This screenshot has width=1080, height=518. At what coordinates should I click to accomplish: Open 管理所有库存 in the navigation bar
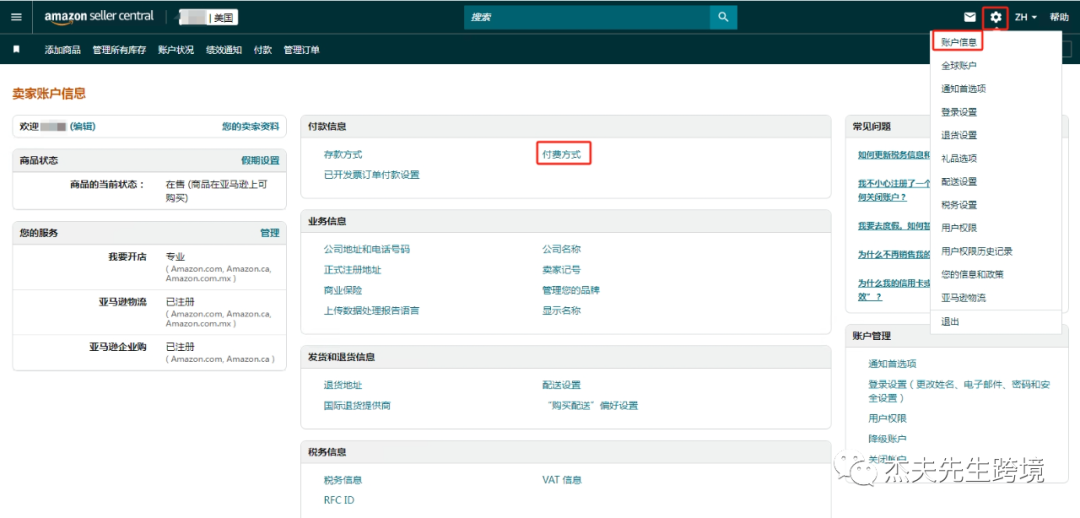119,50
